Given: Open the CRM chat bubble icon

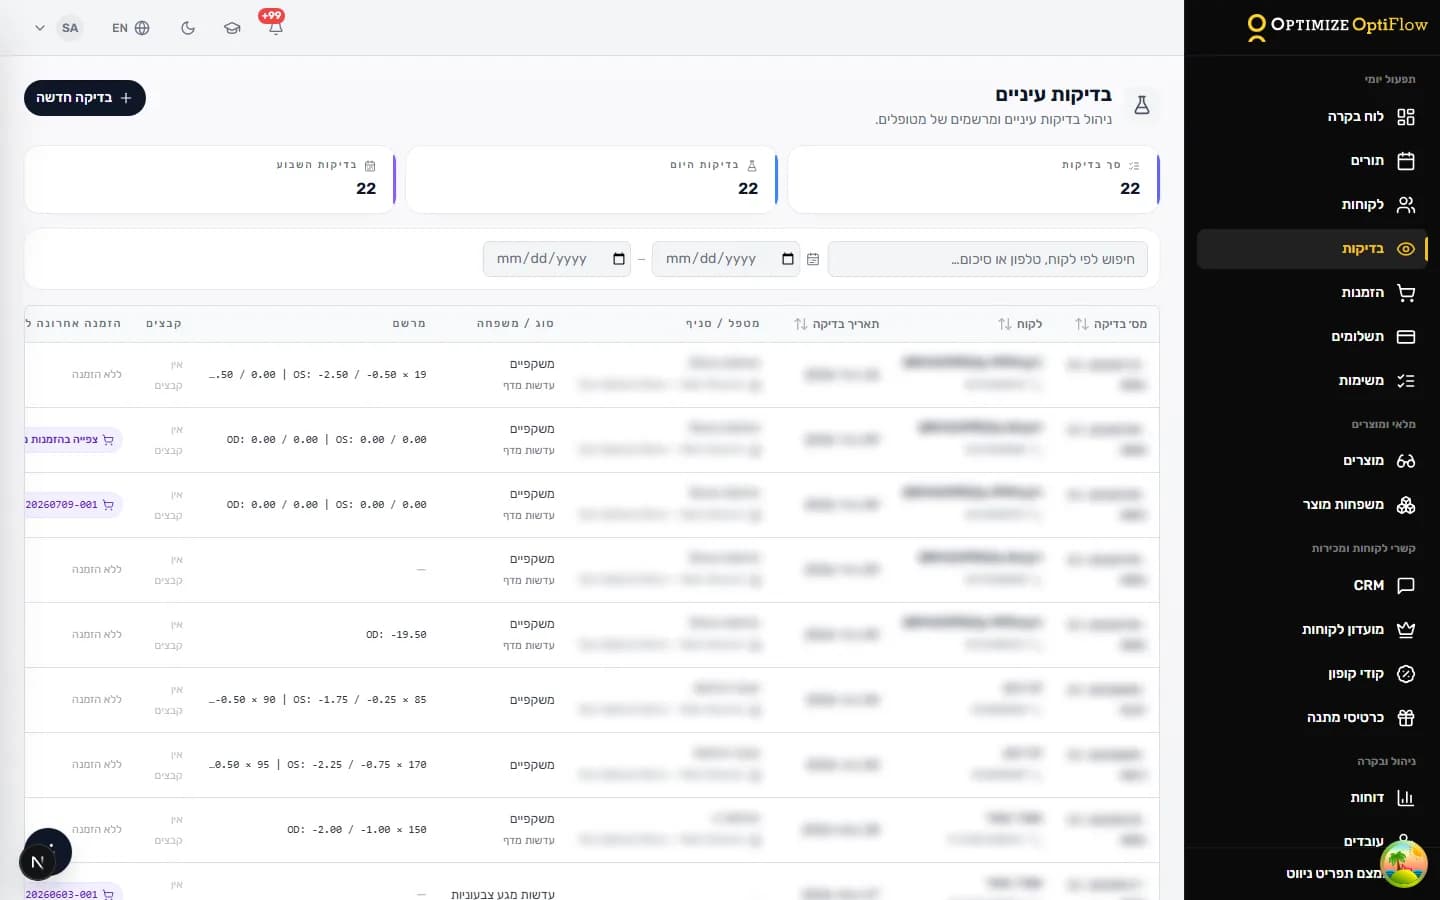Looking at the screenshot, I should (x=1405, y=586).
